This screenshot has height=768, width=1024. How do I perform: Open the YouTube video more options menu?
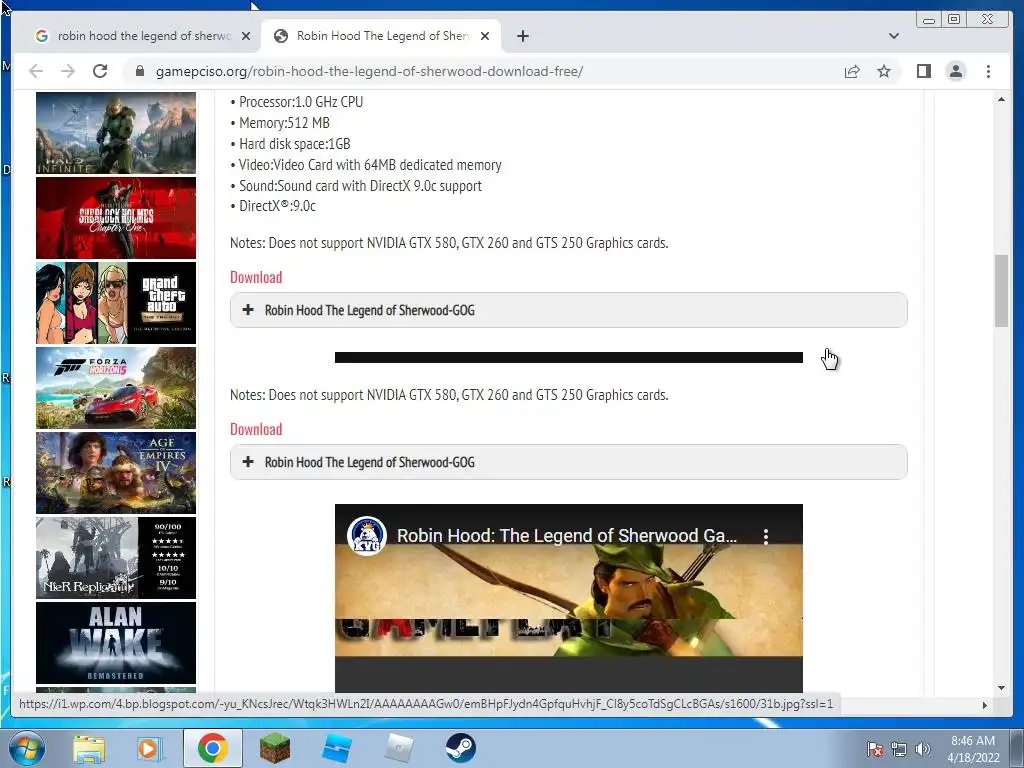765,536
